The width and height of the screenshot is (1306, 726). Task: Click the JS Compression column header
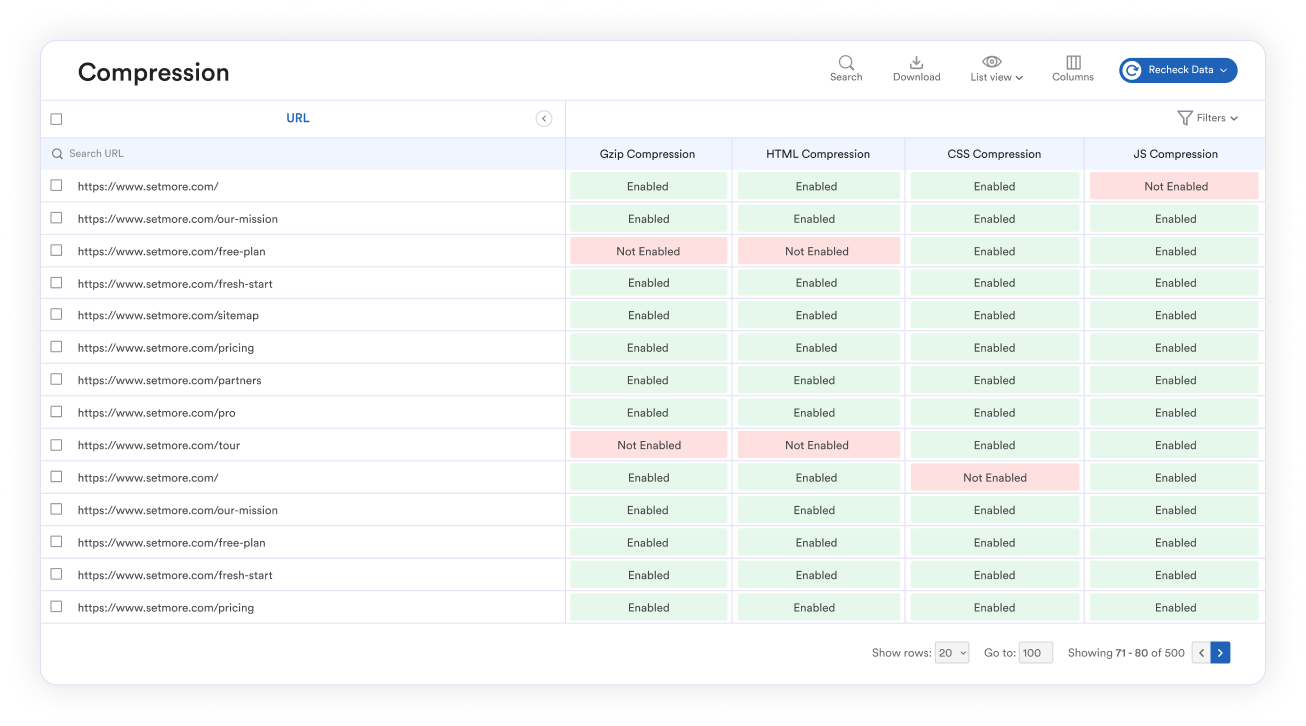coord(1175,154)
